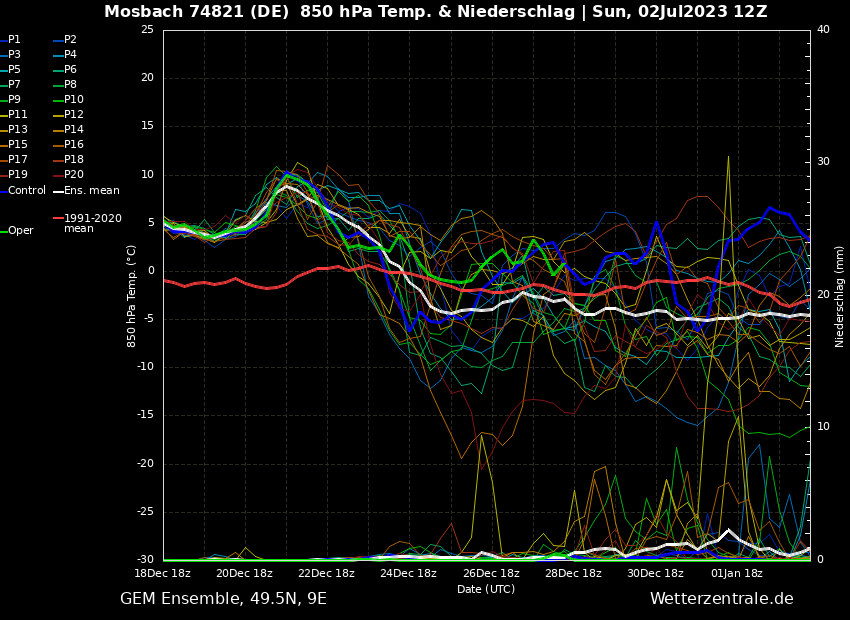Open the Wetterzentrale.de link
The image size is (850, 620).
pos(721,599)
